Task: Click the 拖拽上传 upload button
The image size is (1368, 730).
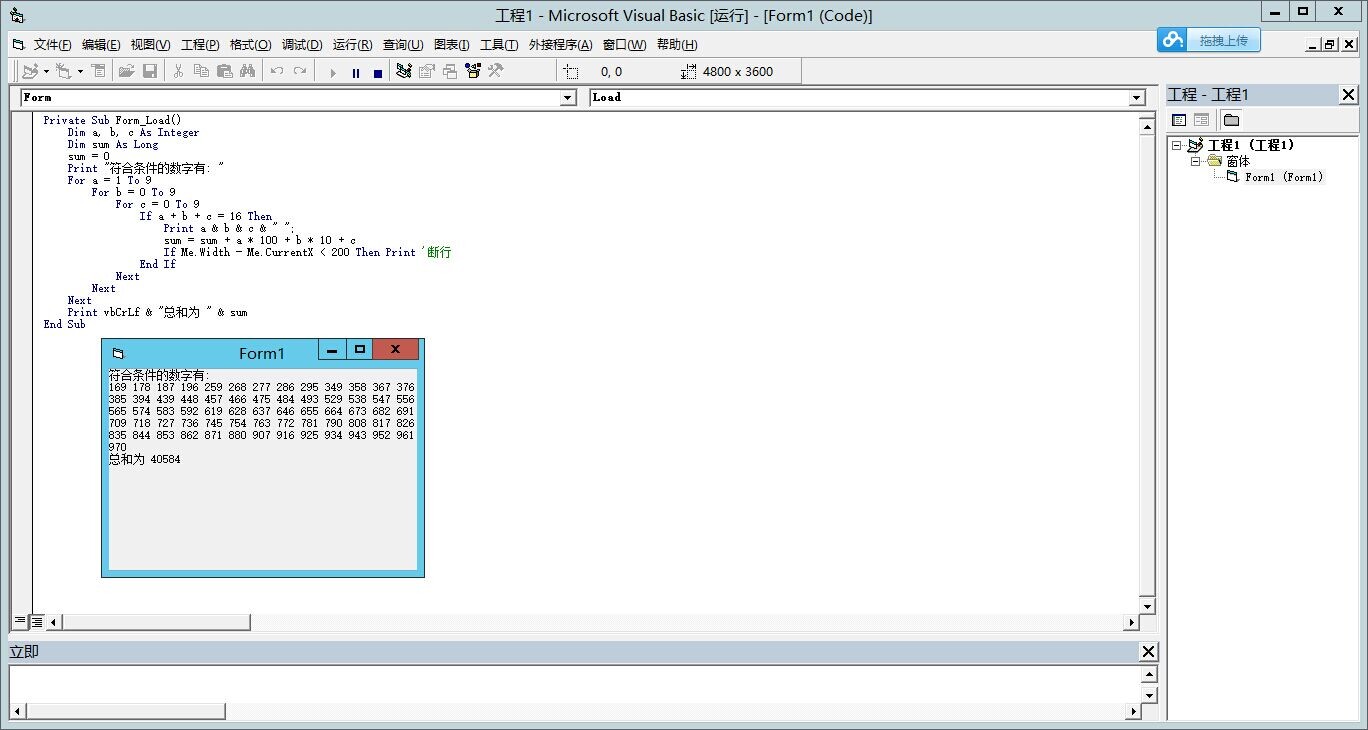Action: click(x=1209, y=40)
